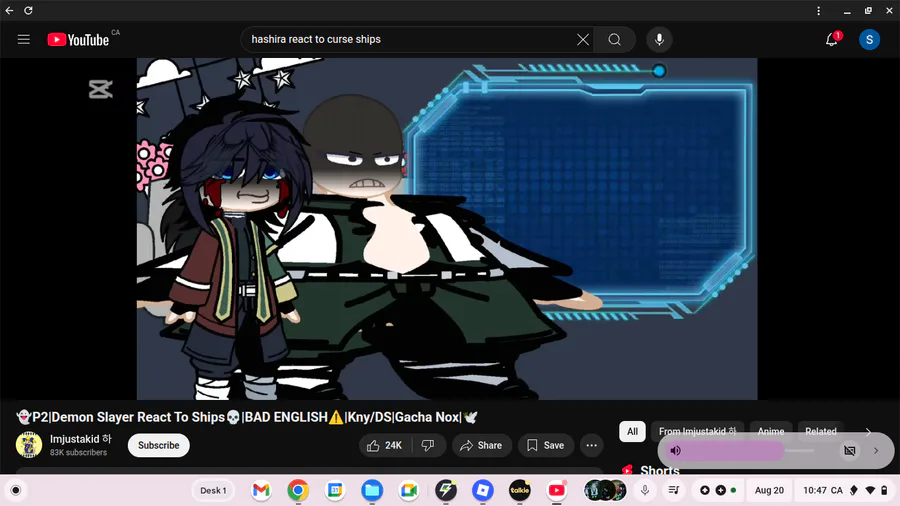
Task: Select the All filter chip
Action: [632, 431]
